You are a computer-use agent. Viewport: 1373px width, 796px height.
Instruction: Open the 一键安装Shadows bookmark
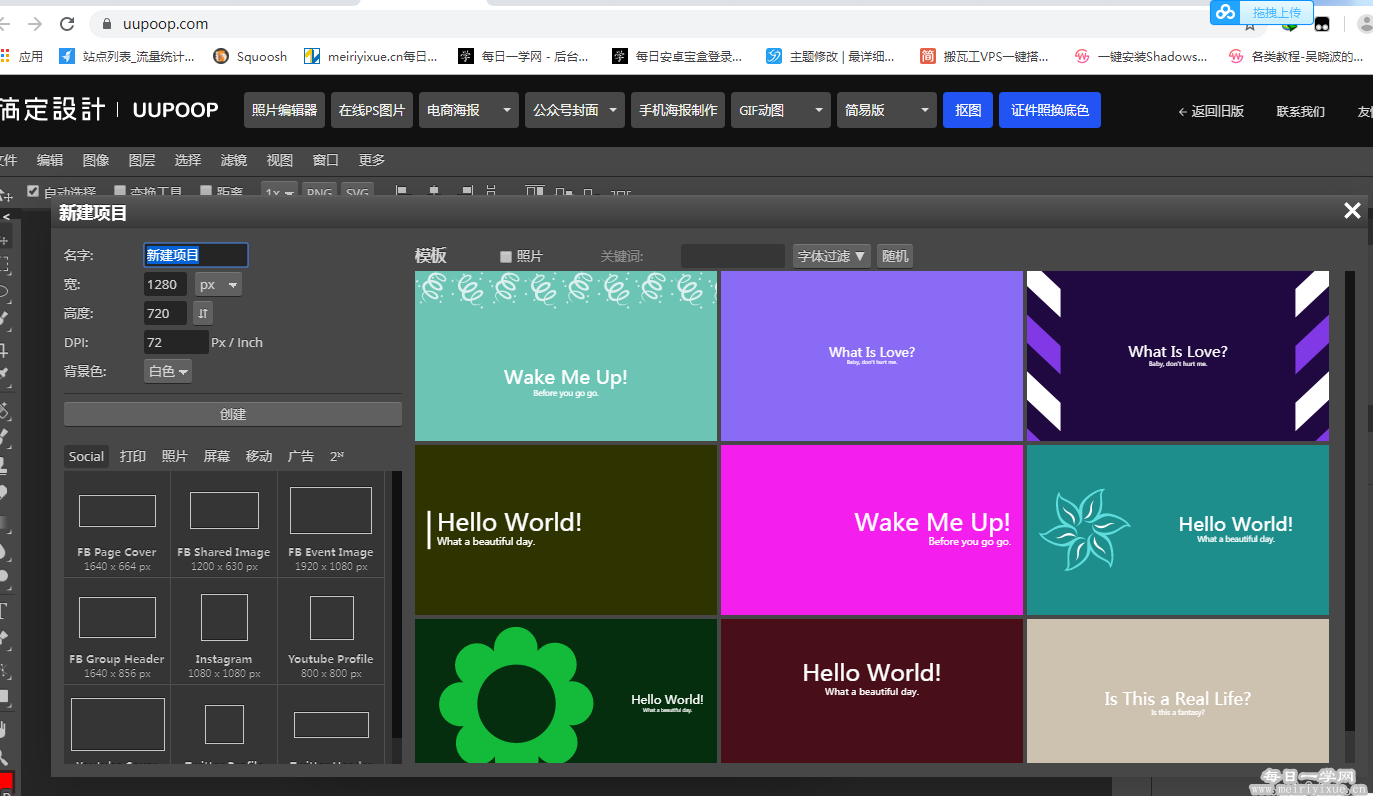(1141, 57)
